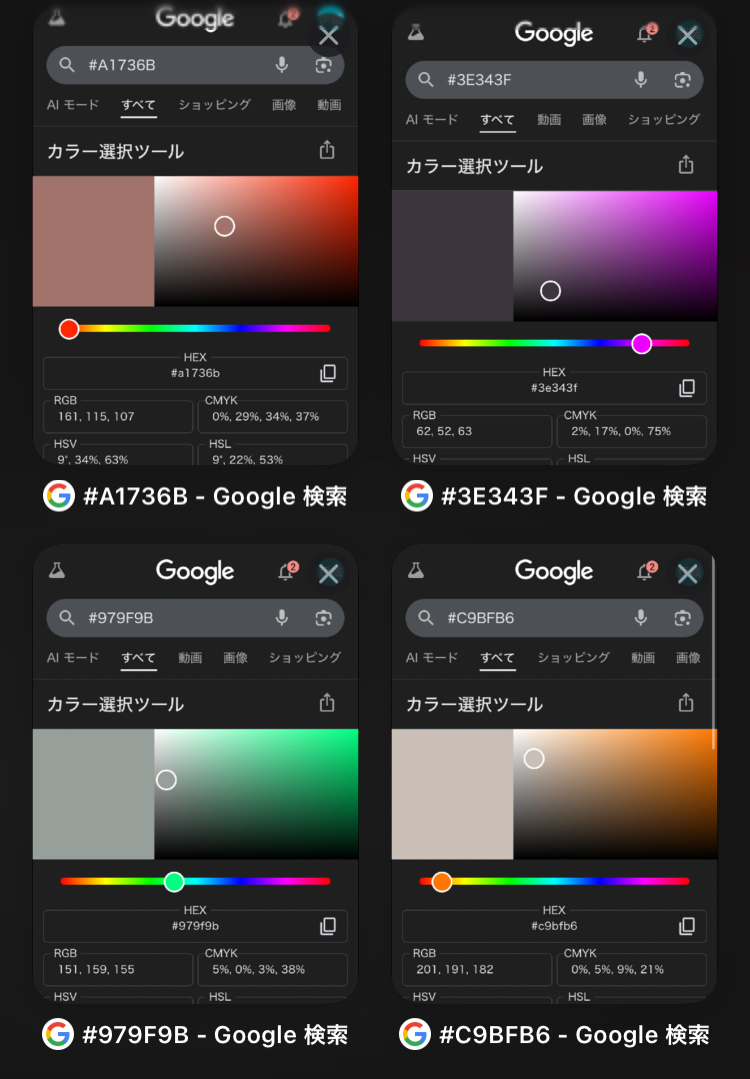The height and width of the screenshot is (1079, 750).
Task: Open the #3E343F - Google 検索 tab
Action: [555, 496]
